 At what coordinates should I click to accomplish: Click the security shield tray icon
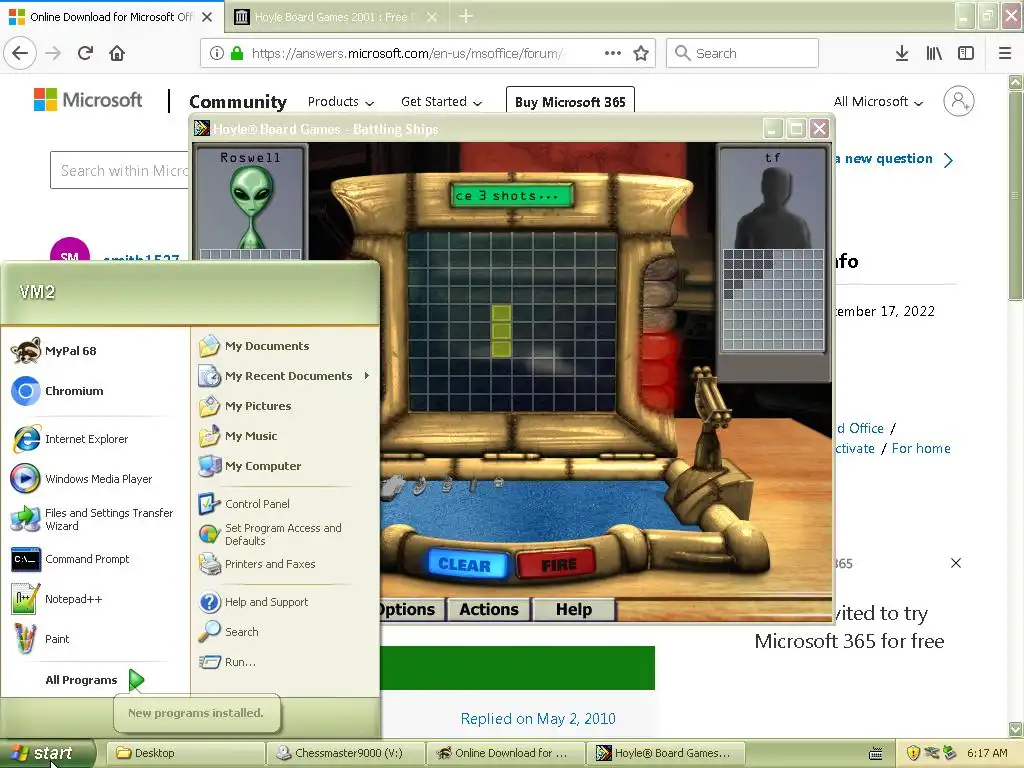tap(913, 753)
